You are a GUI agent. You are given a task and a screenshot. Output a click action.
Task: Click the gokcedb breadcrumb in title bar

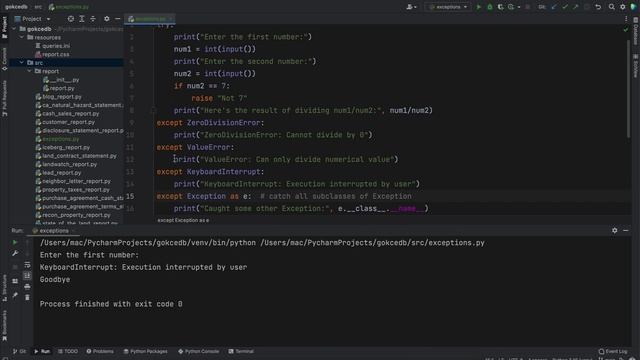click(16, 7)
